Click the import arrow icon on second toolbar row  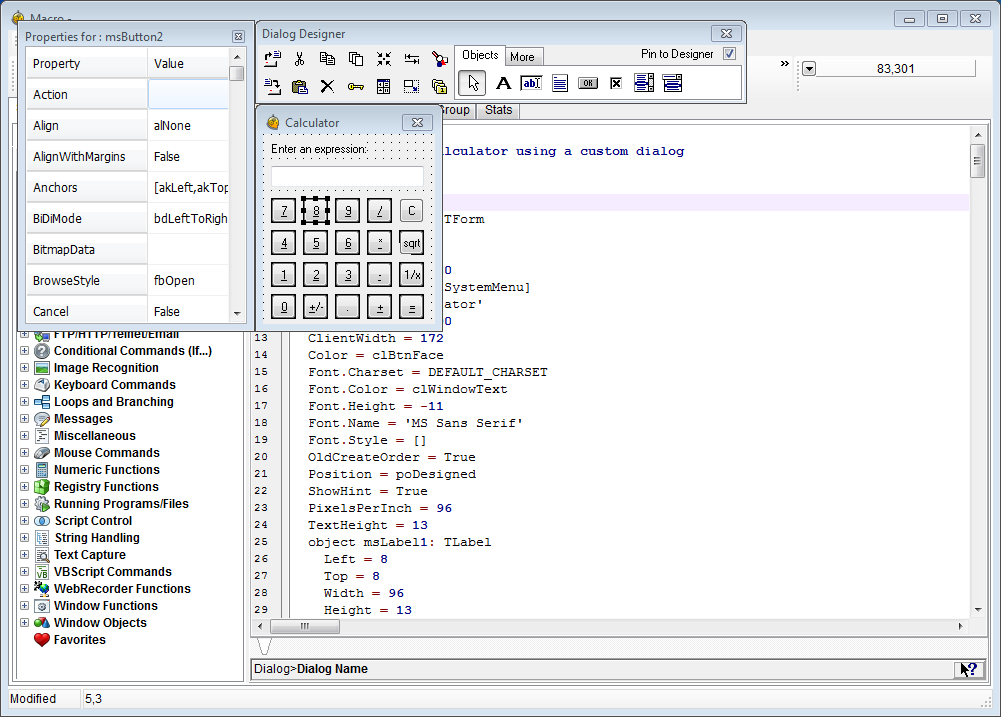(x=273, y=86)
